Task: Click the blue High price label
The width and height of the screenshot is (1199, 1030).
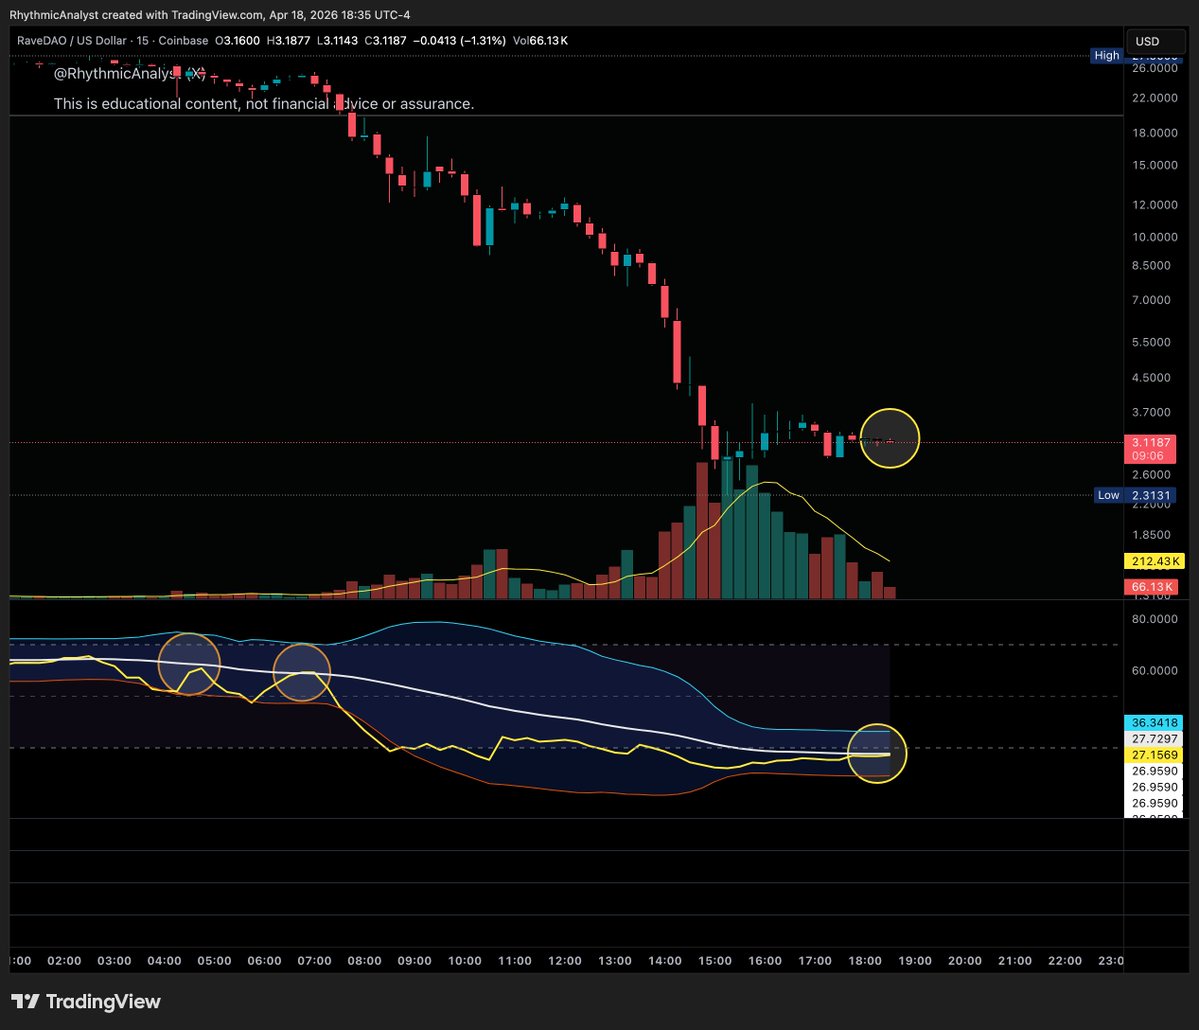Action: point(1106,55)
